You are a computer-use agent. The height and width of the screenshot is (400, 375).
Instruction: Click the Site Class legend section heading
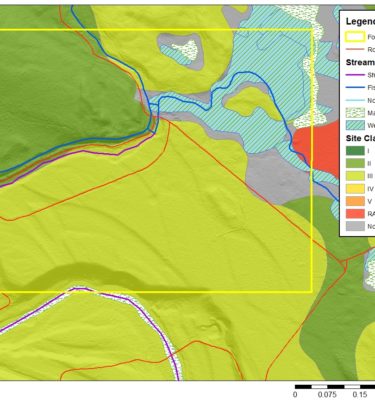click(360, 138)
